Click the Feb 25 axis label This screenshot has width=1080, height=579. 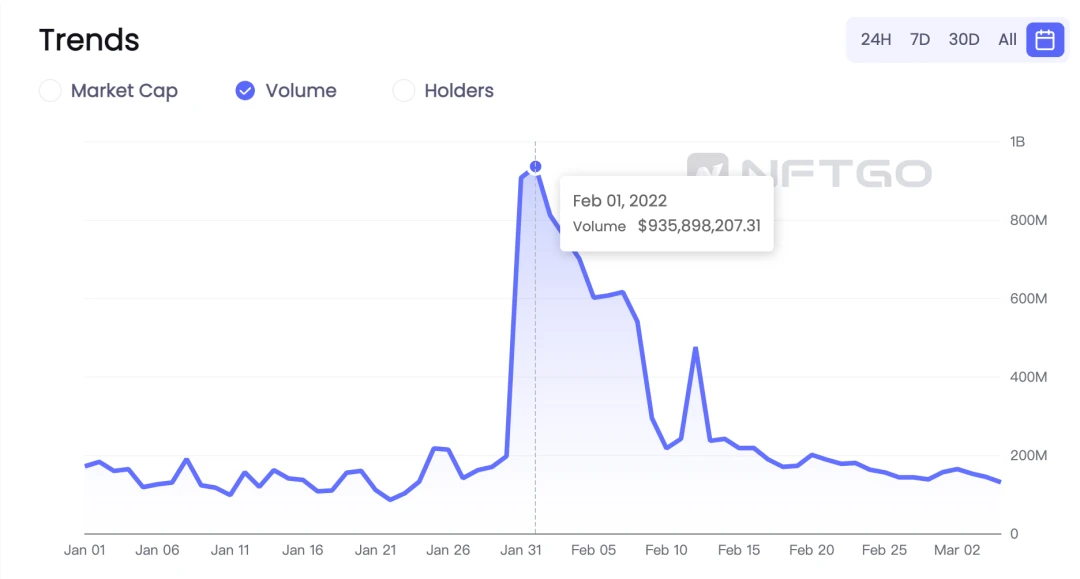pyautogui.click(x=884, y=550)
